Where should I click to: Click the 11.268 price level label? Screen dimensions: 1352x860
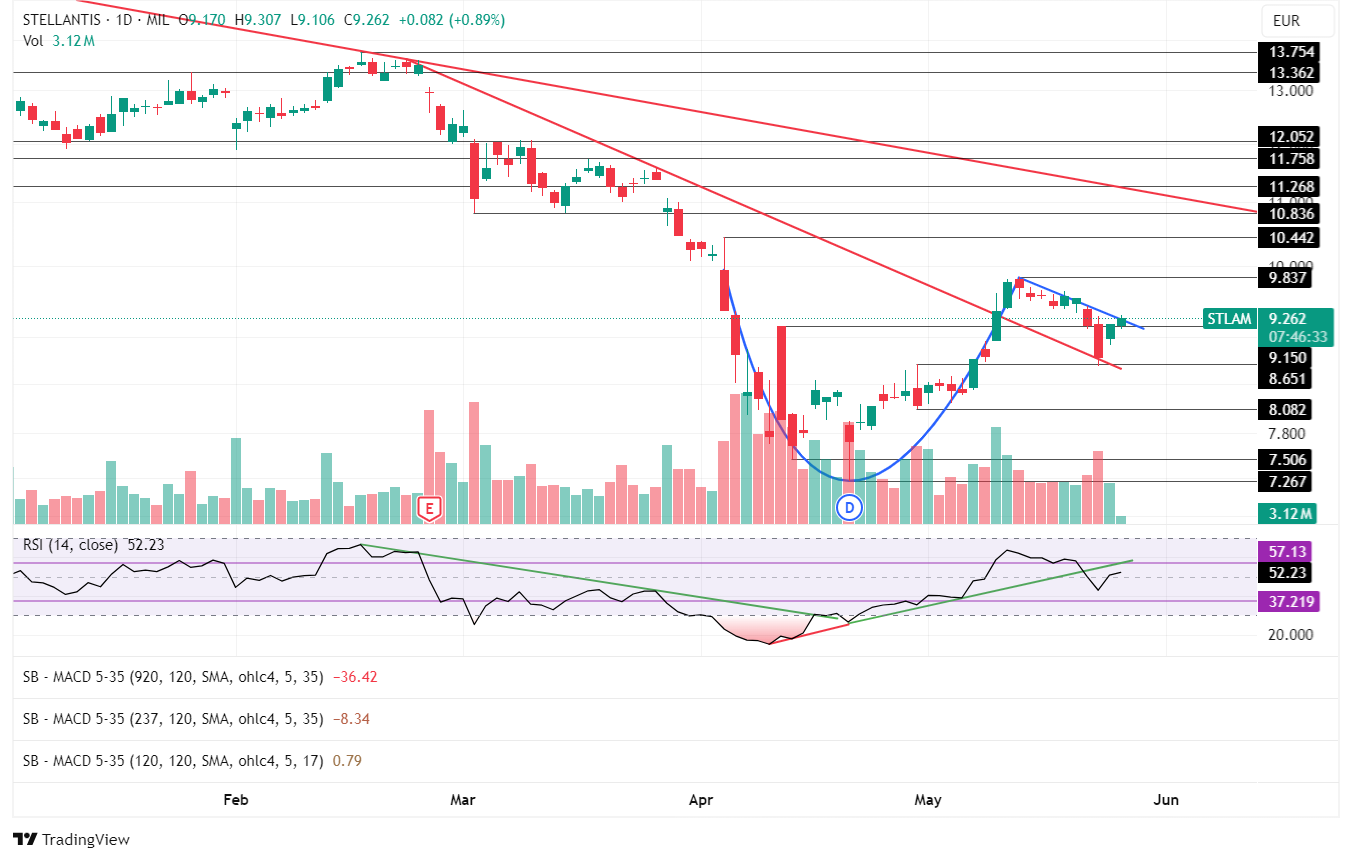(x=1290, y=187)
